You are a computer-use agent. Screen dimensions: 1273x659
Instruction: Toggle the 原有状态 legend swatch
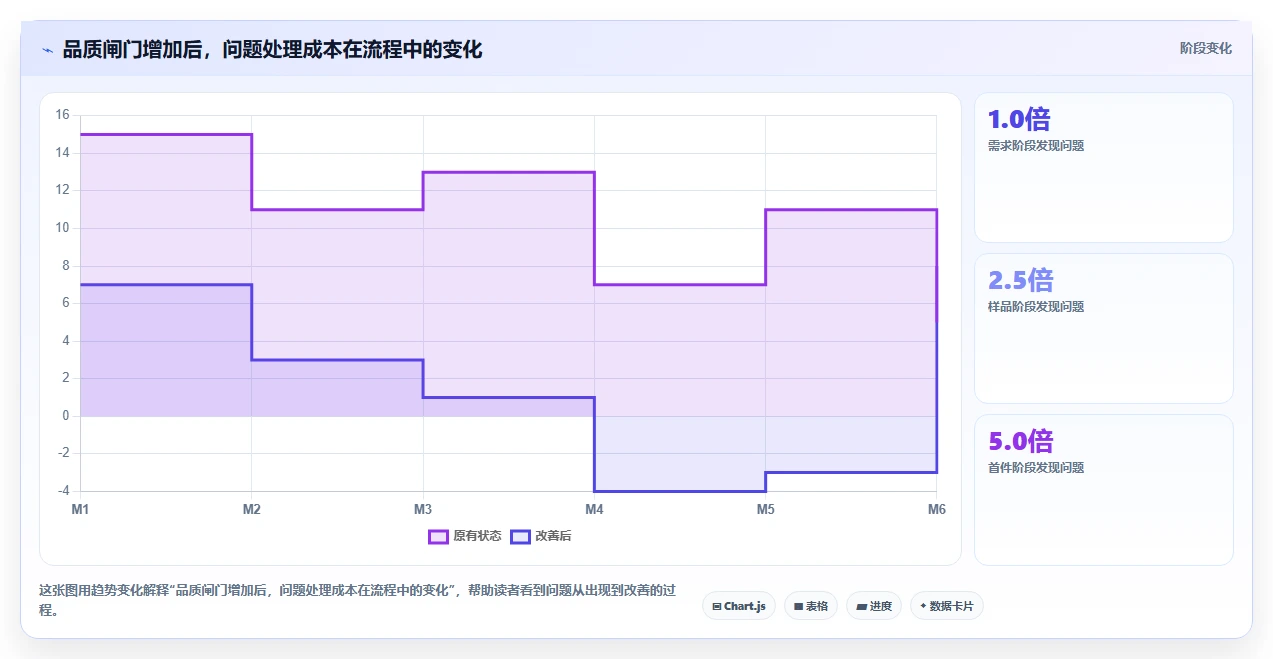pos(438,536)
